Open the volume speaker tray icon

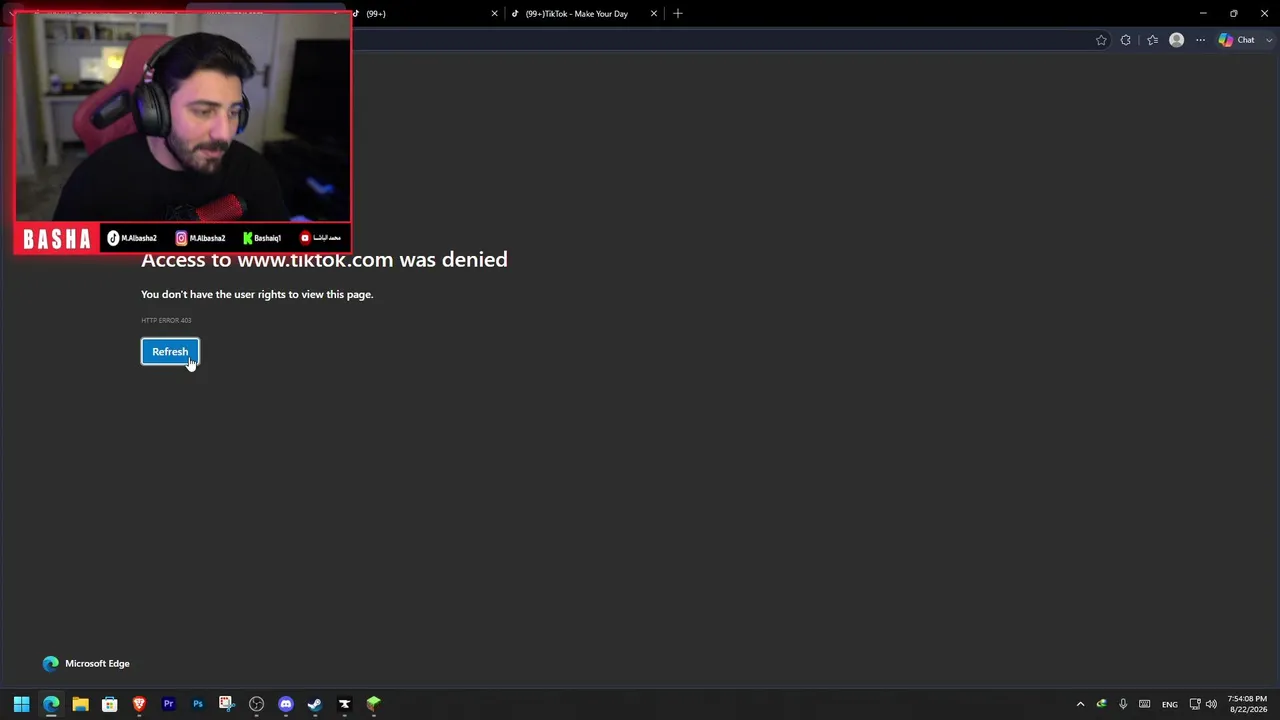click(x=1211, y=704)
